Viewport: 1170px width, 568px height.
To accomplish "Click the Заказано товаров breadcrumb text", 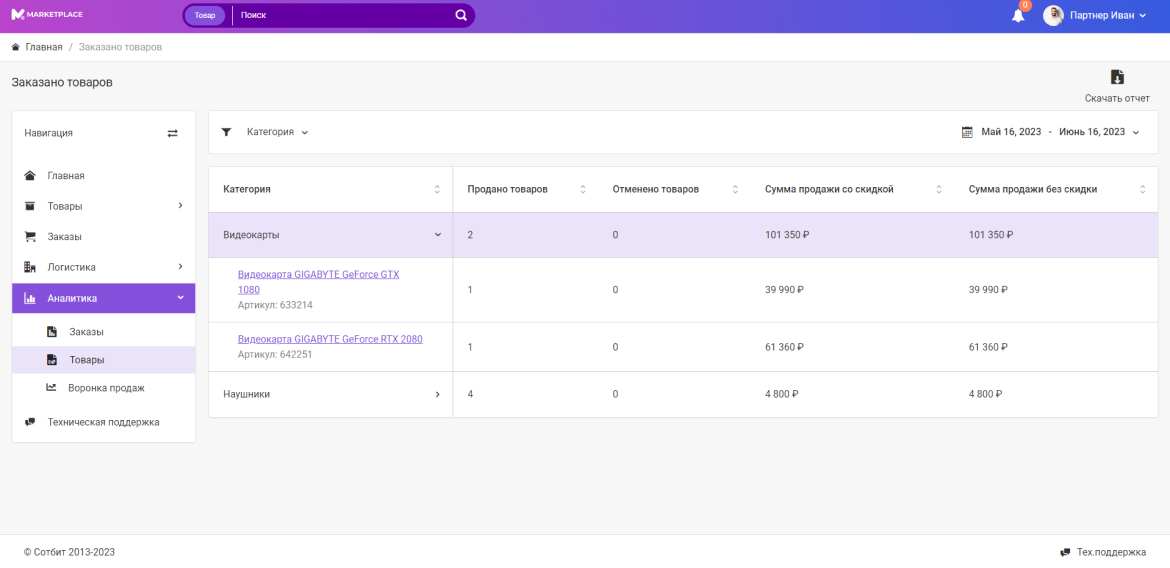I will click(120, 47).
